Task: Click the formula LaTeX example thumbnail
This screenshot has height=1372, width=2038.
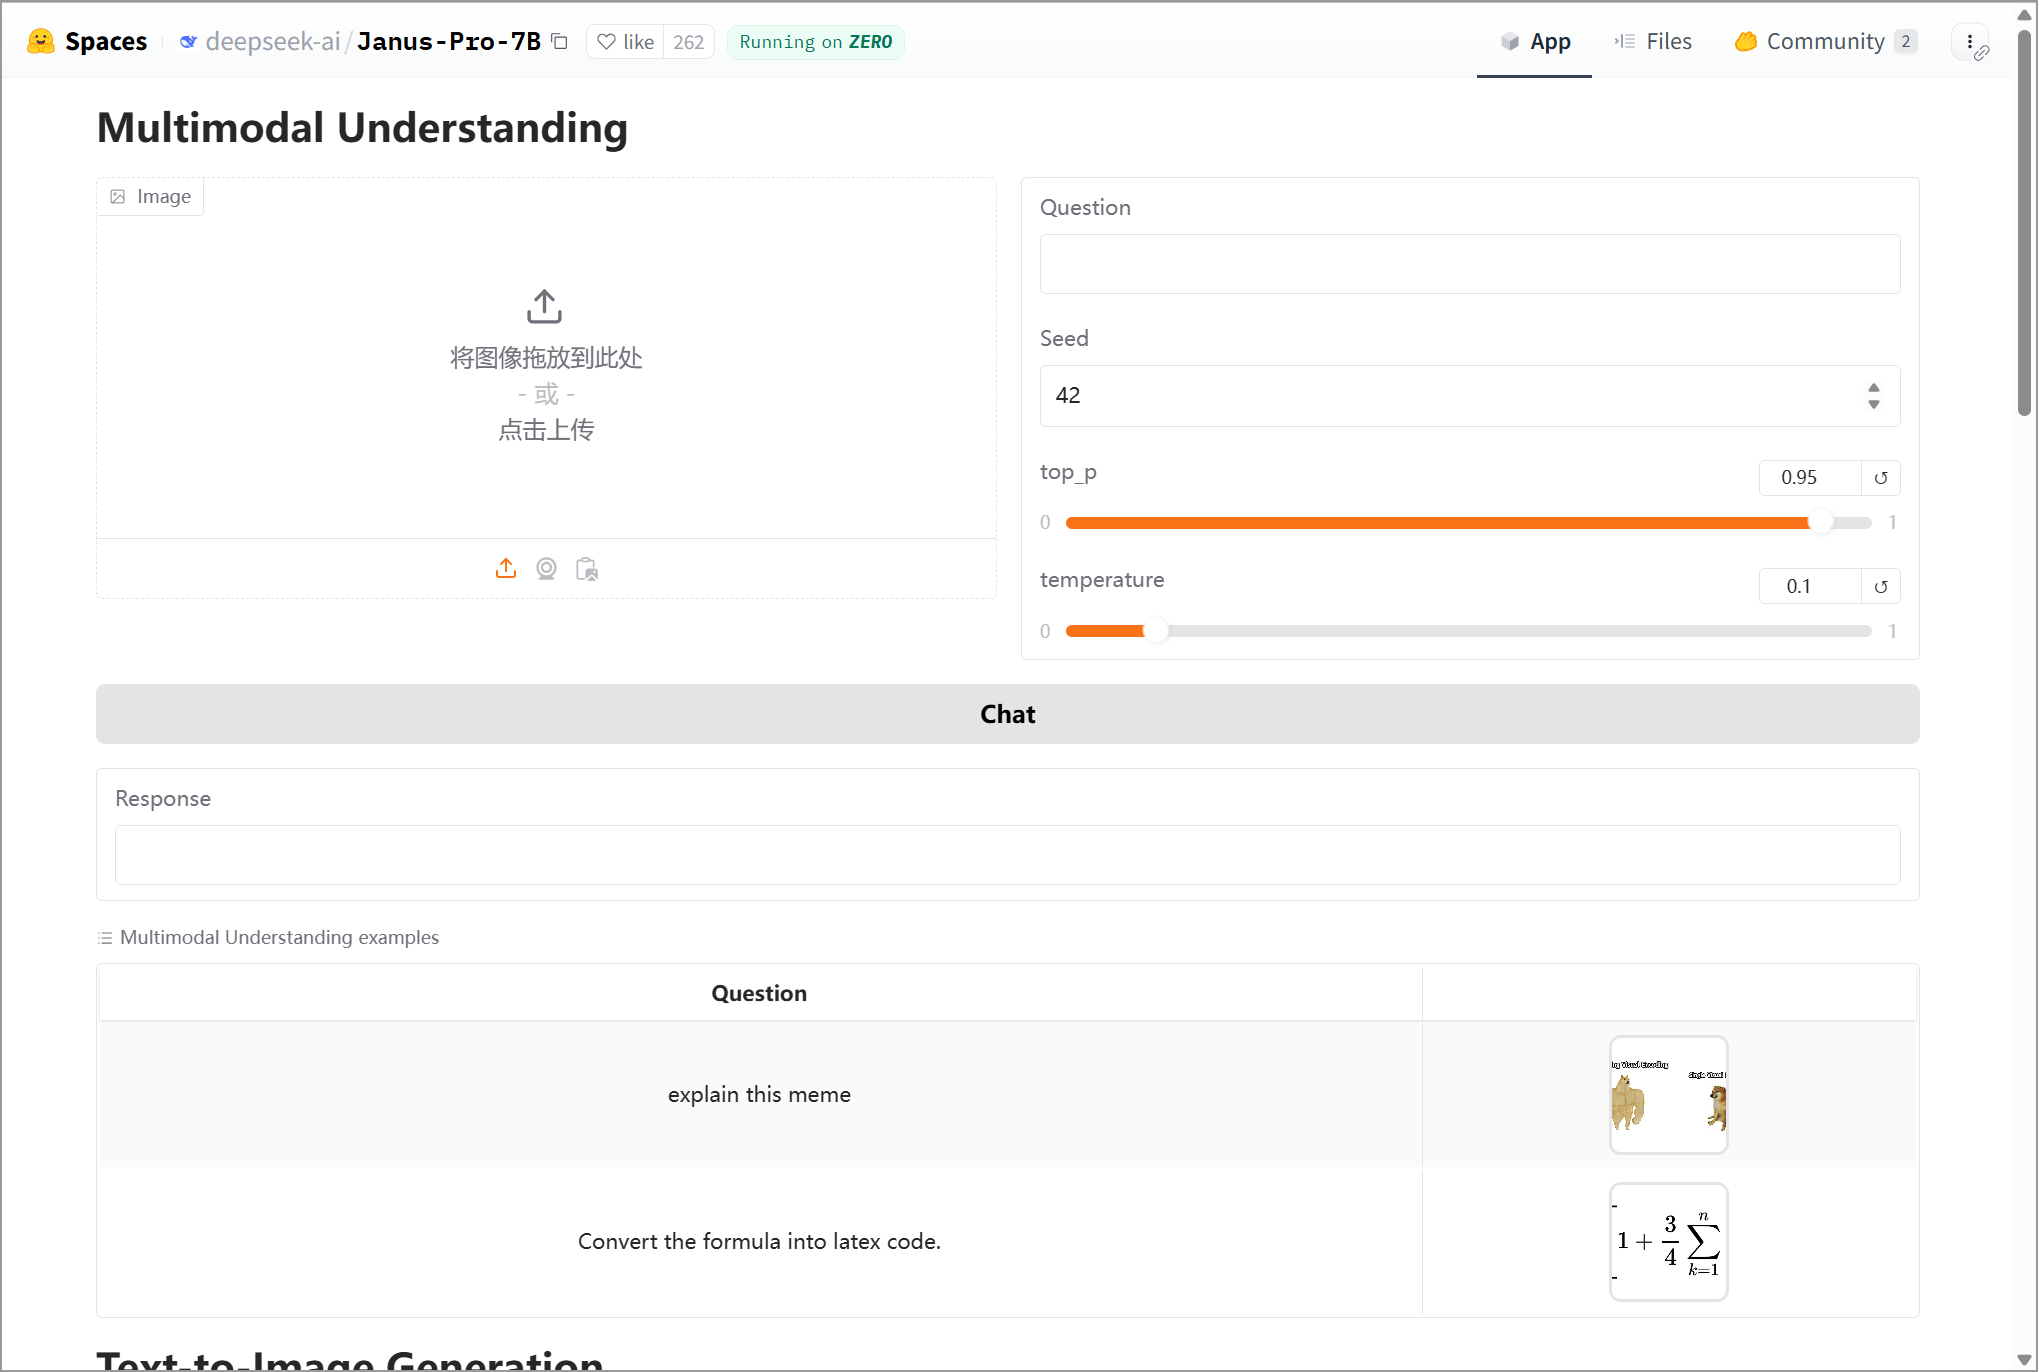Action: [x=1669, y=1240]
